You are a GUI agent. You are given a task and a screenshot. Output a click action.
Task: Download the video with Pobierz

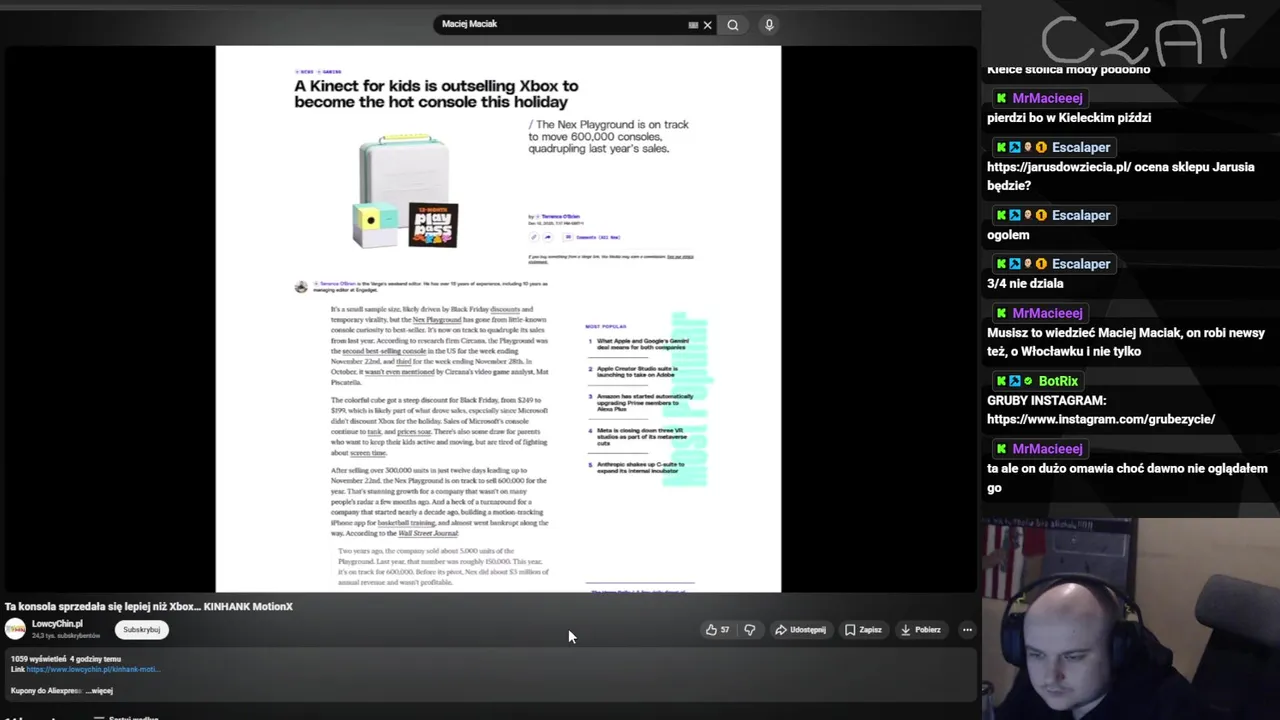click(921, 630)
